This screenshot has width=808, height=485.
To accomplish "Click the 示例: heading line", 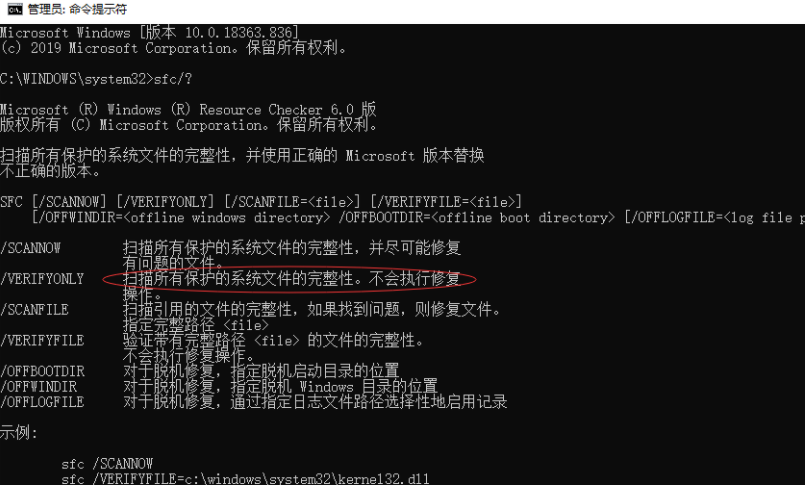I will tap(19, 432).
